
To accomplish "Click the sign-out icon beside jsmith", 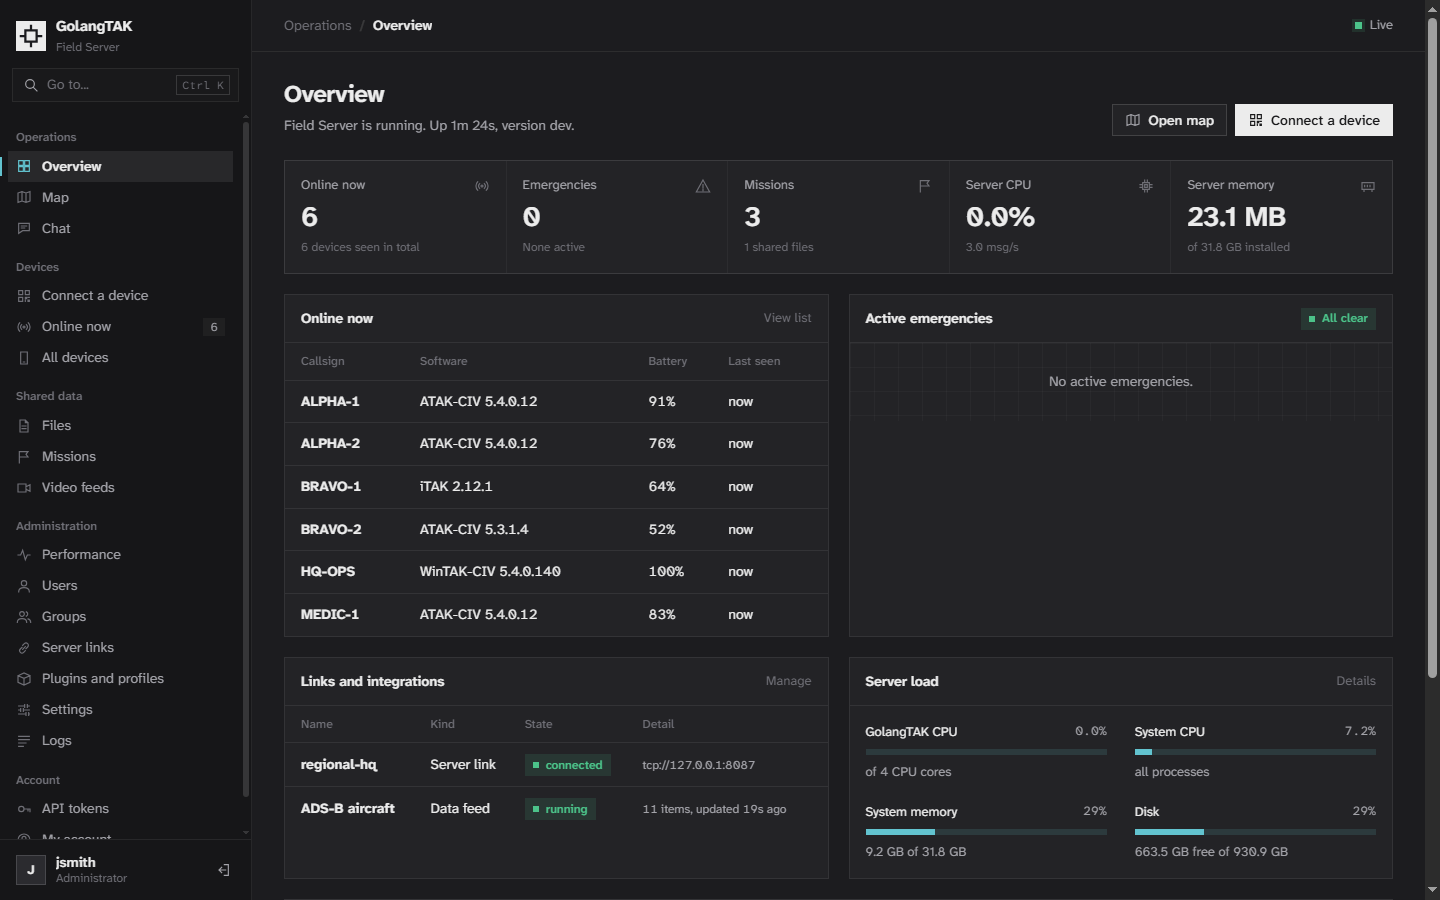I will coord(224,870).
